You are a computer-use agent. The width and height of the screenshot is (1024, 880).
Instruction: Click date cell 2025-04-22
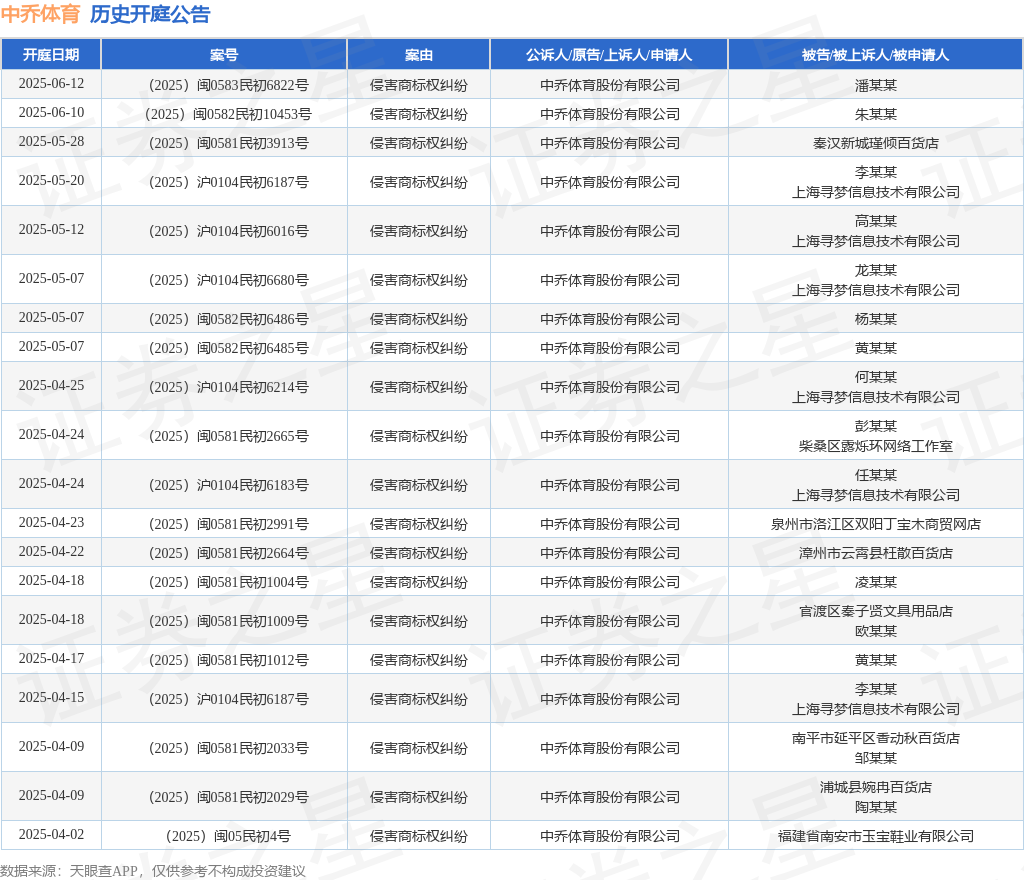click(51, 551)
